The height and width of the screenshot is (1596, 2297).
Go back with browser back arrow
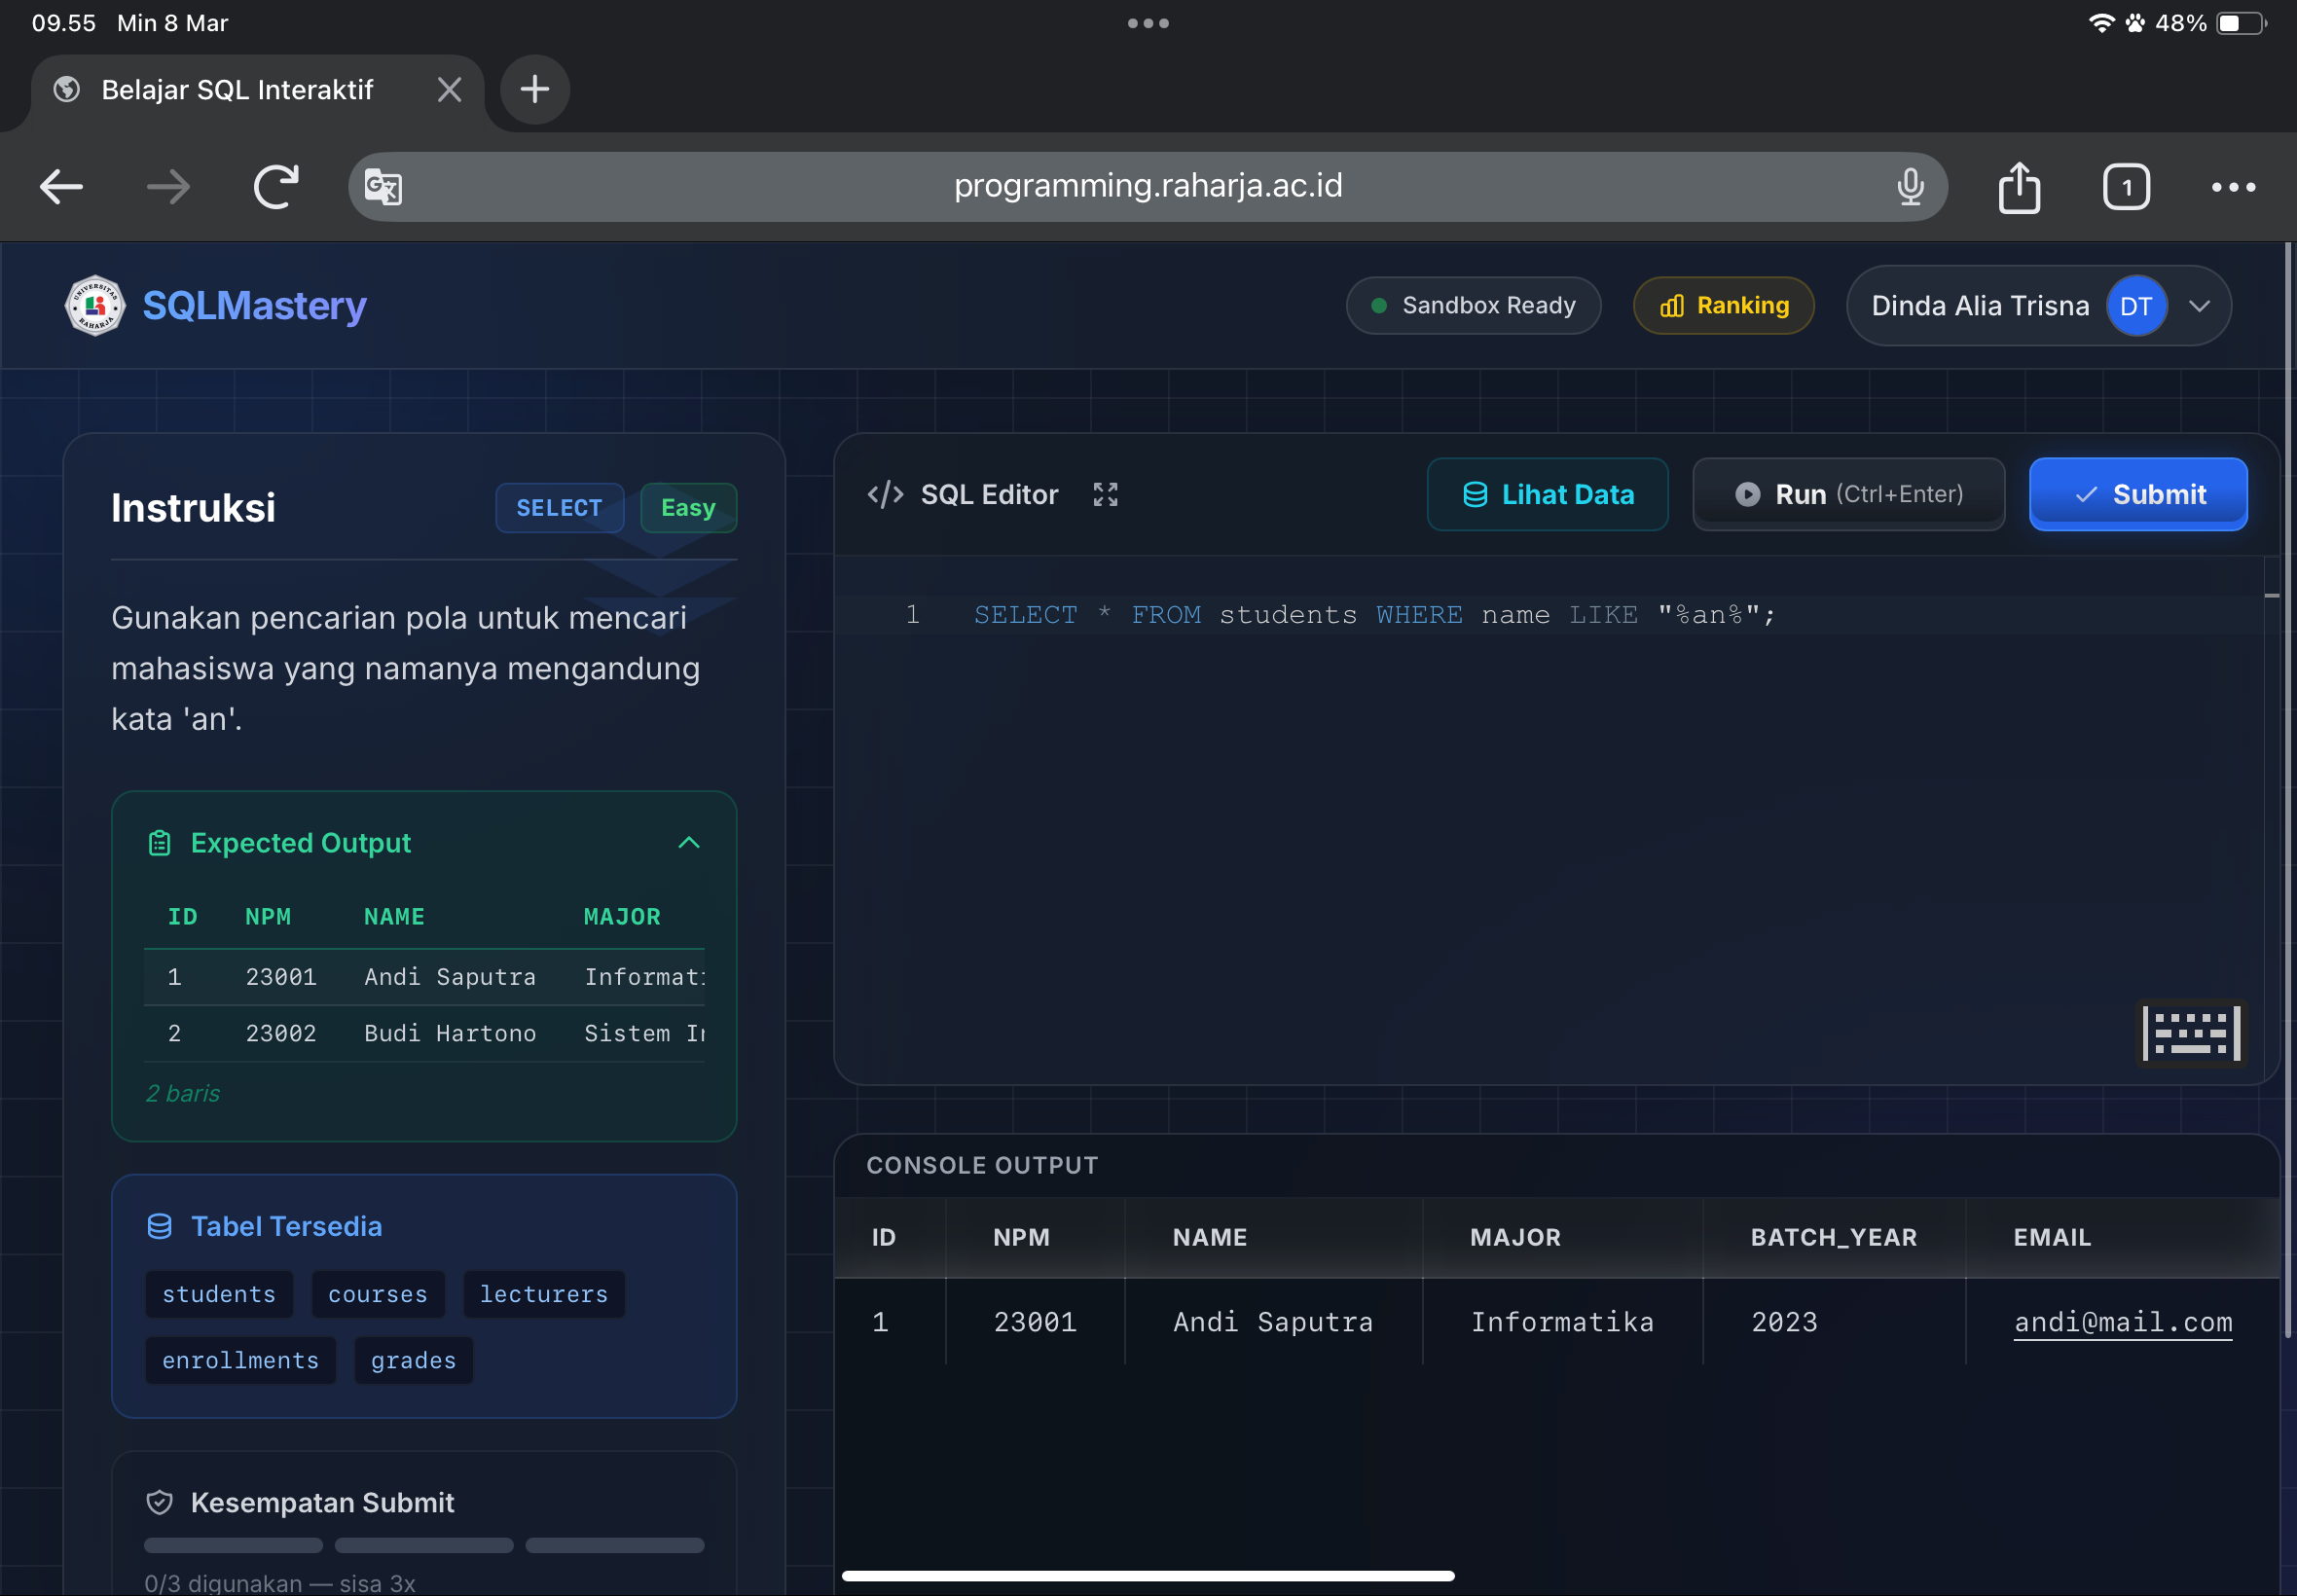(x=61, y=187)
